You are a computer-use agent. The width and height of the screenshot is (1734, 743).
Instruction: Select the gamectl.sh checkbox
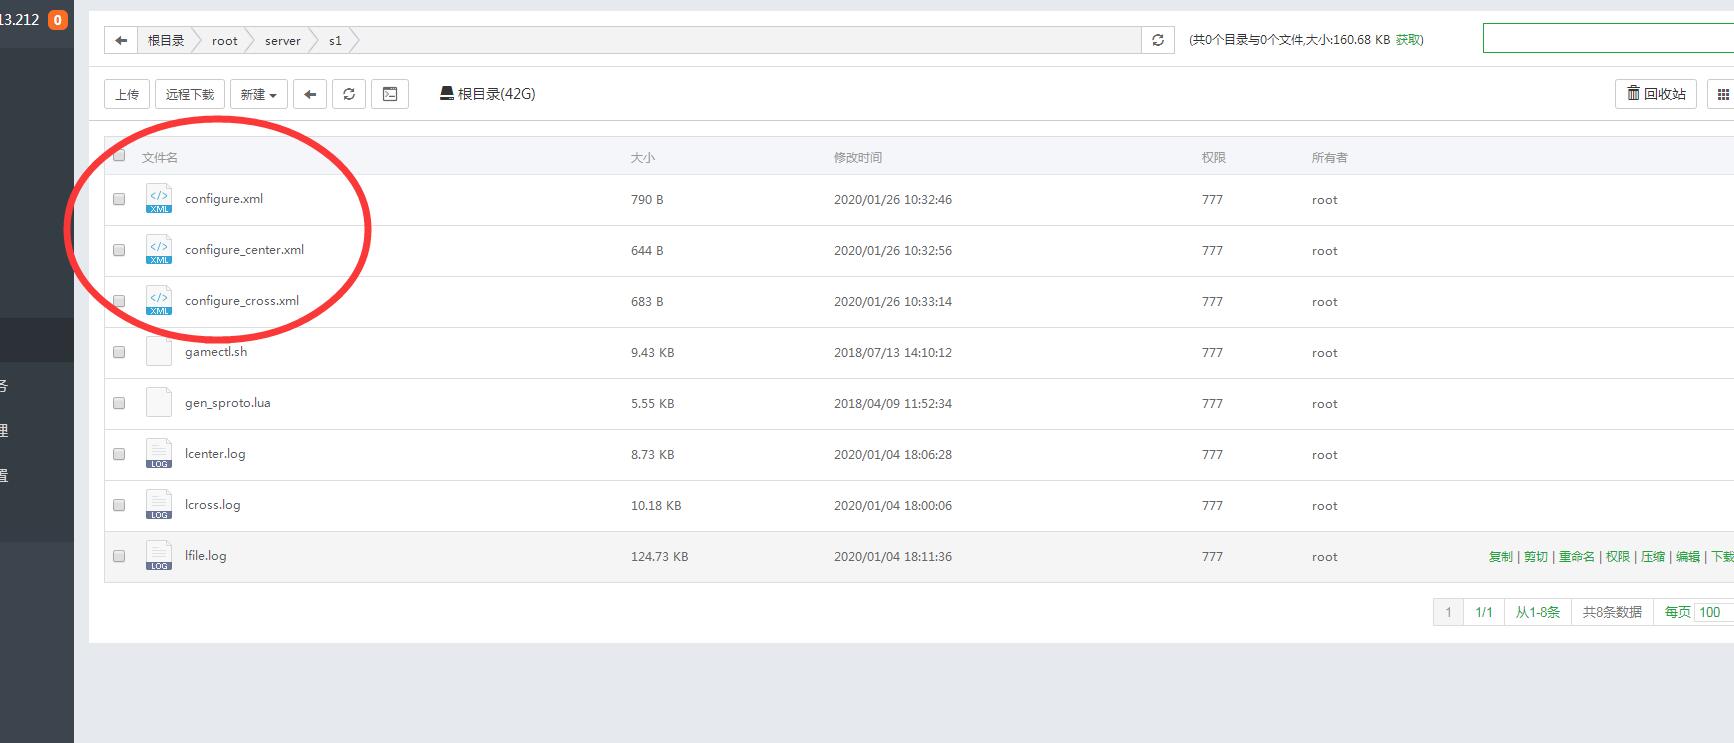[119, 352]
